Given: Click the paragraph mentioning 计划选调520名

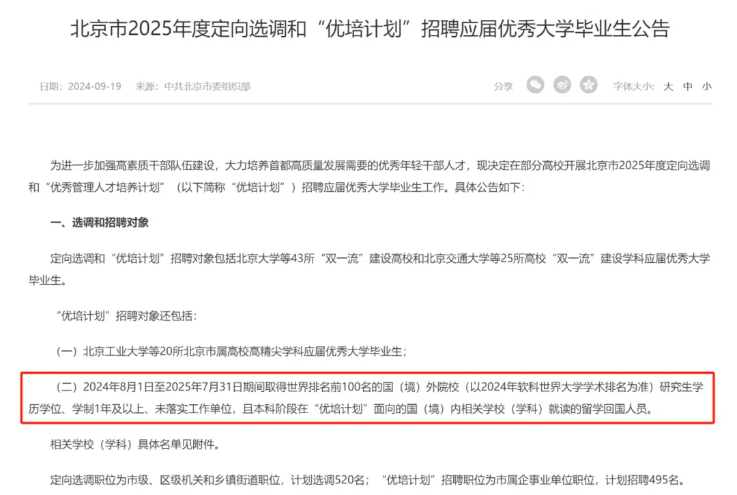Looking at the screenshot, I should point(367,480).
